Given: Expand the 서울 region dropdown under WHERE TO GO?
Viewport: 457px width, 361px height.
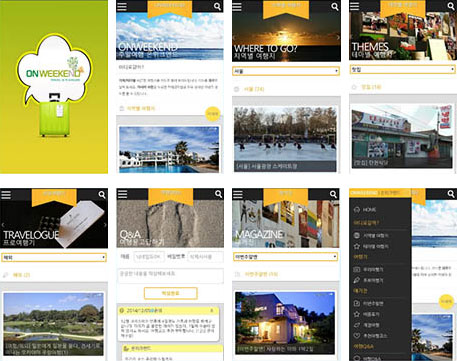Looking at the screenshot, I should tap(286, 71).
